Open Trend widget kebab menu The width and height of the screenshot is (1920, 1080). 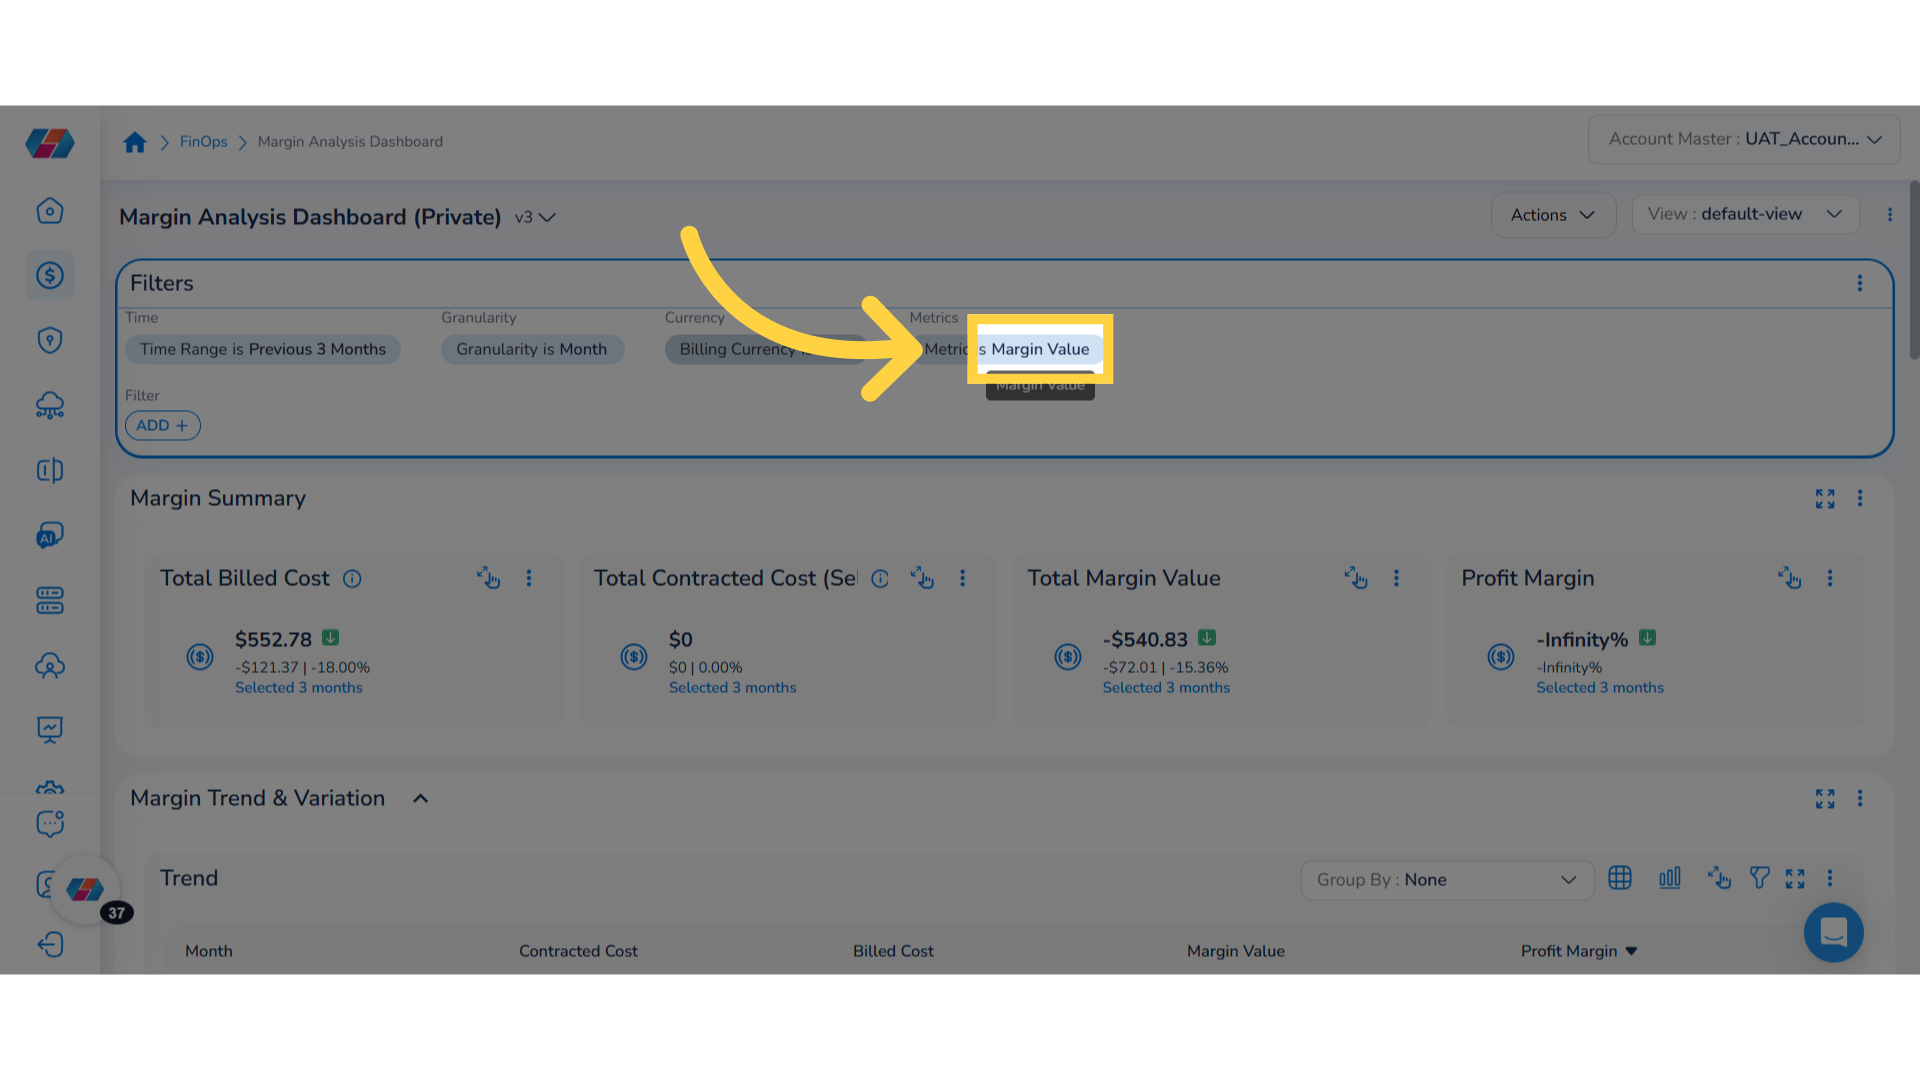tap(1830, 878)
